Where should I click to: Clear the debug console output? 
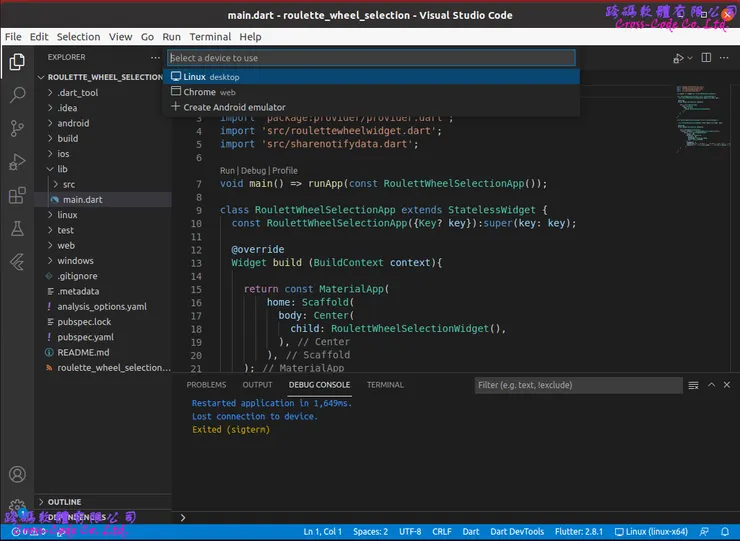[x=694, y=385]
